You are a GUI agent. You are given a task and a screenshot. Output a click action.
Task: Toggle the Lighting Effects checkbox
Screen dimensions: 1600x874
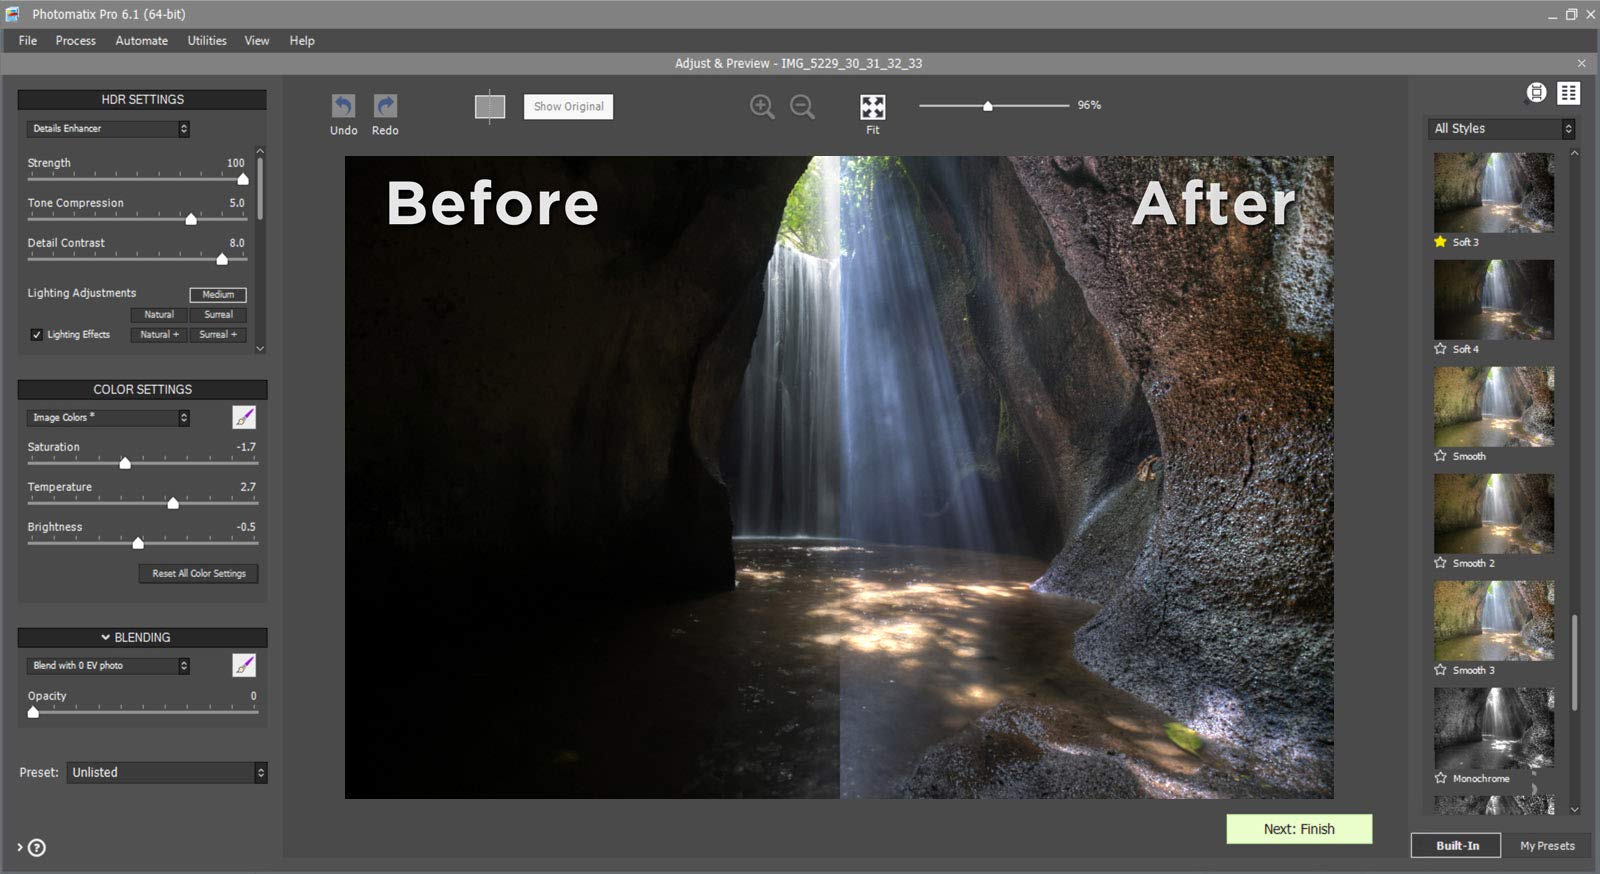[37, 335]
